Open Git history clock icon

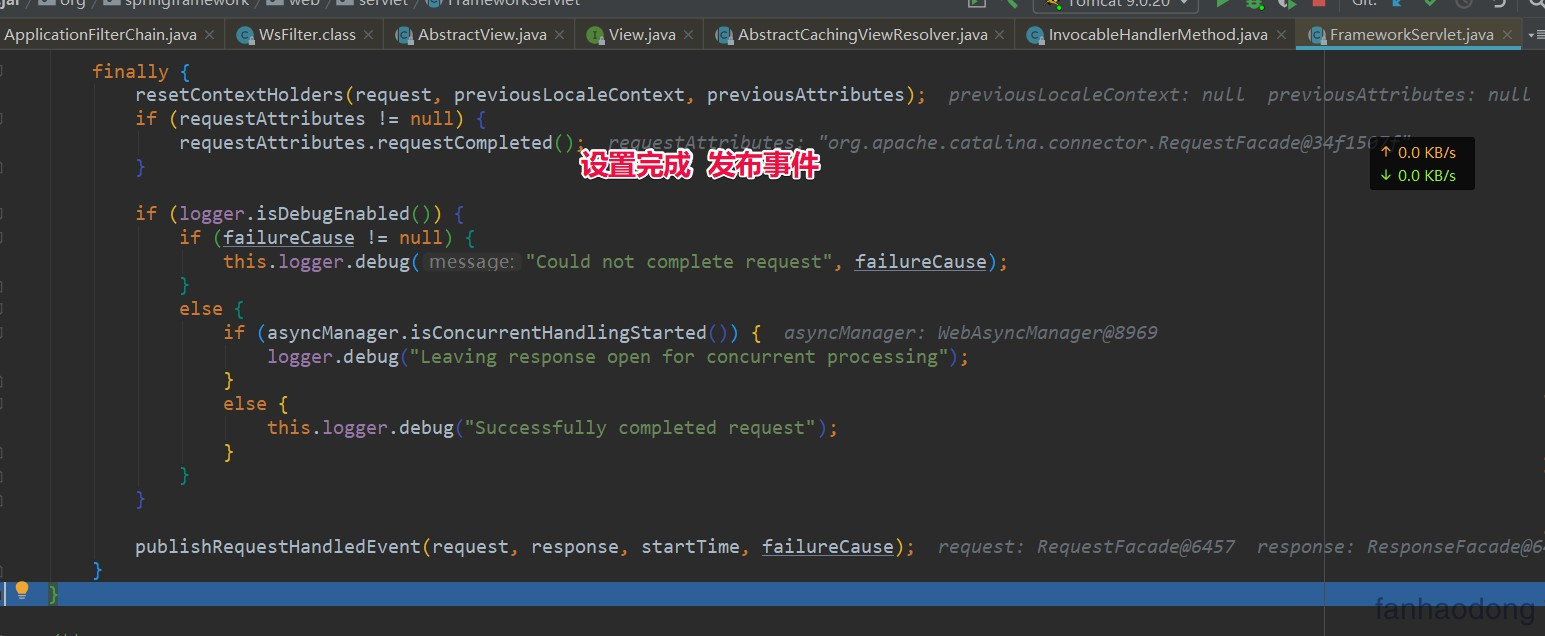point(1463,3)
